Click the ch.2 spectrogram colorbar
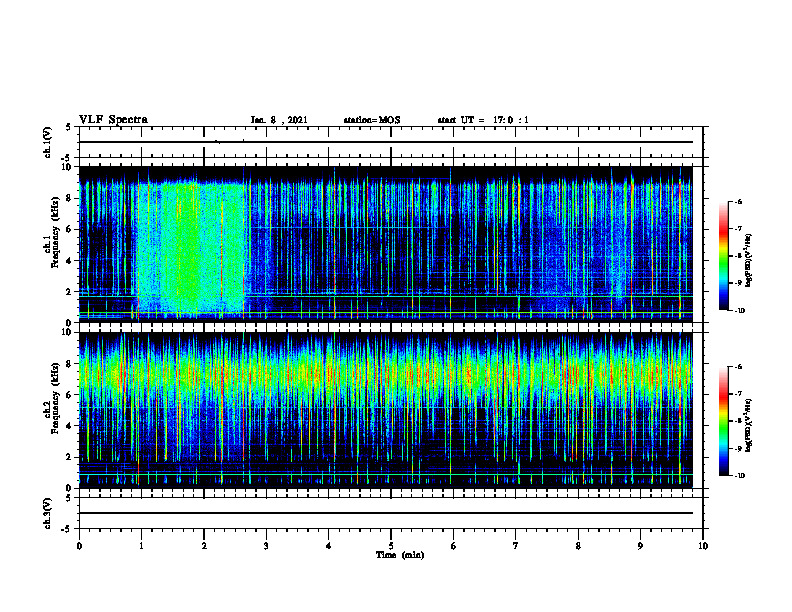The width and height of the screenshot is (792, 612). (723, 421)
